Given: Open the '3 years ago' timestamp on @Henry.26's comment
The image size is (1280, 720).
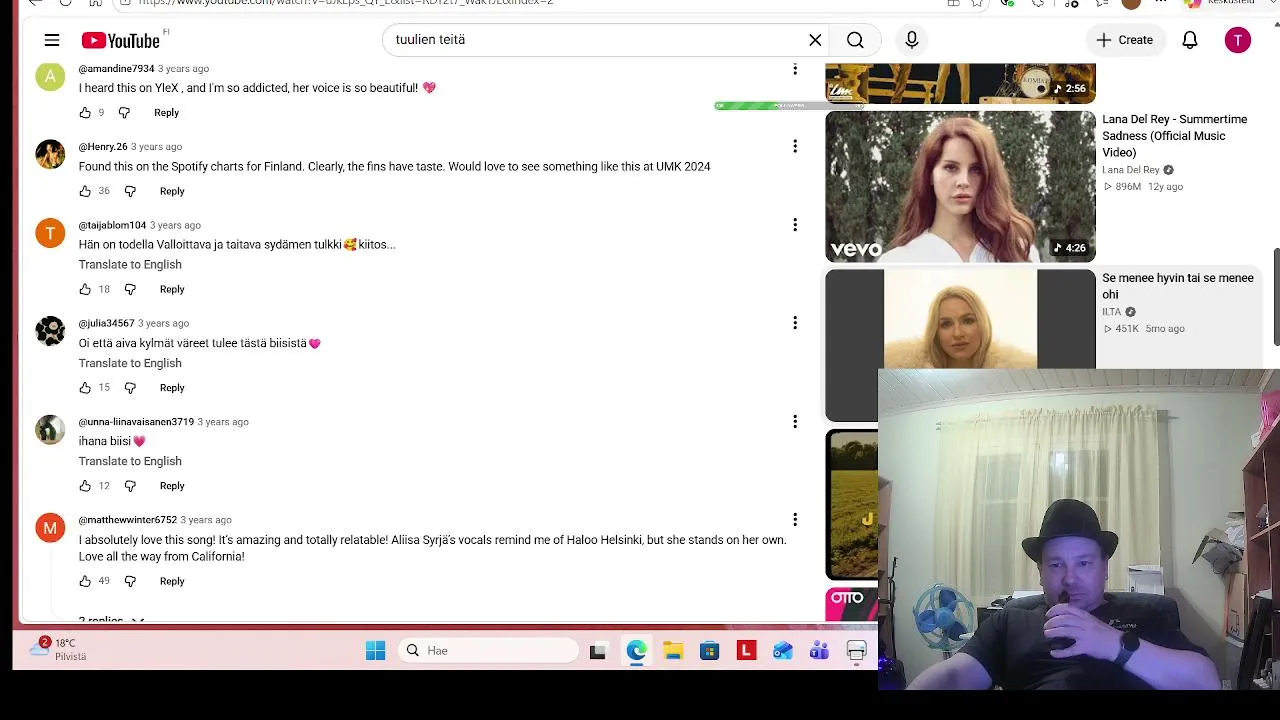Looking at the screenshot, I should pos(156,147).
